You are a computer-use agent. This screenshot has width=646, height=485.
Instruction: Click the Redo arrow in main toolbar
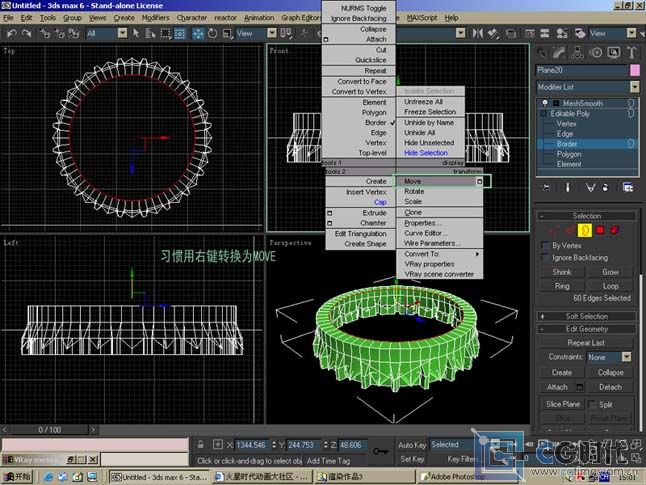[x=27, y=33]
